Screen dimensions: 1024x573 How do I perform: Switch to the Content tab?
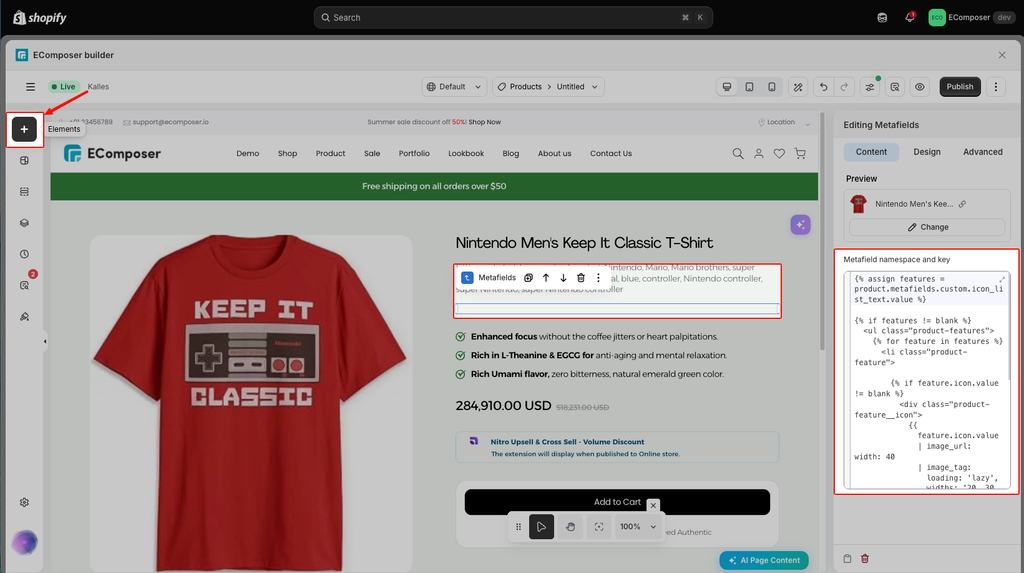[871, 152]
